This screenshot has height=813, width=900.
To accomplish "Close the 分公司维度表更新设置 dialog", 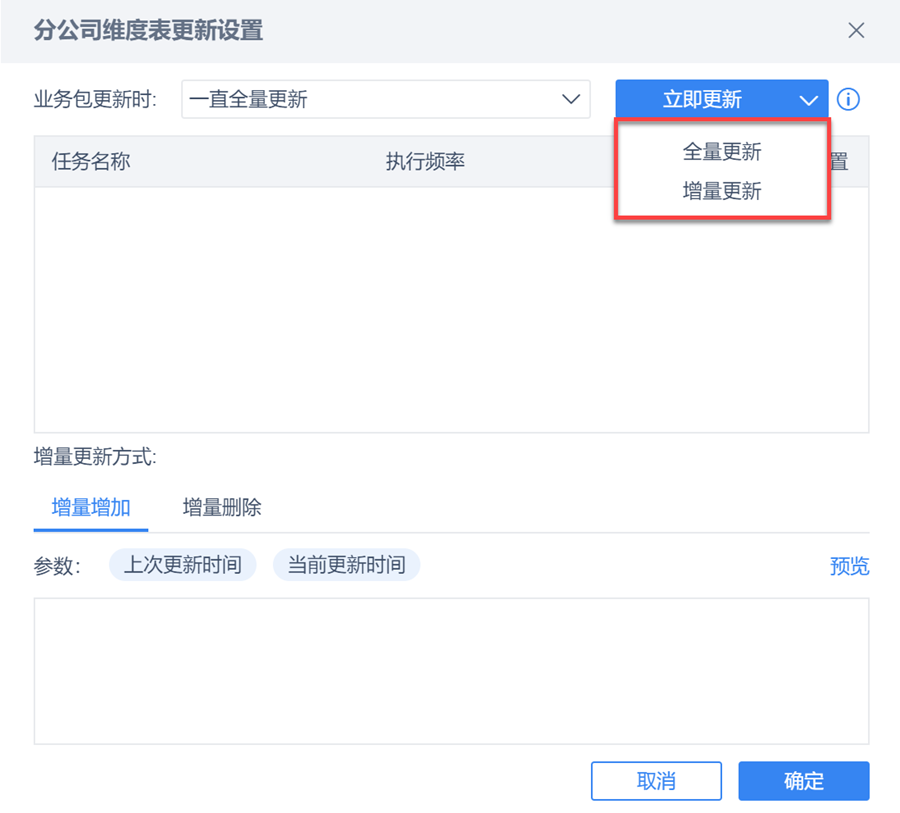I will (x=856, y=30).
